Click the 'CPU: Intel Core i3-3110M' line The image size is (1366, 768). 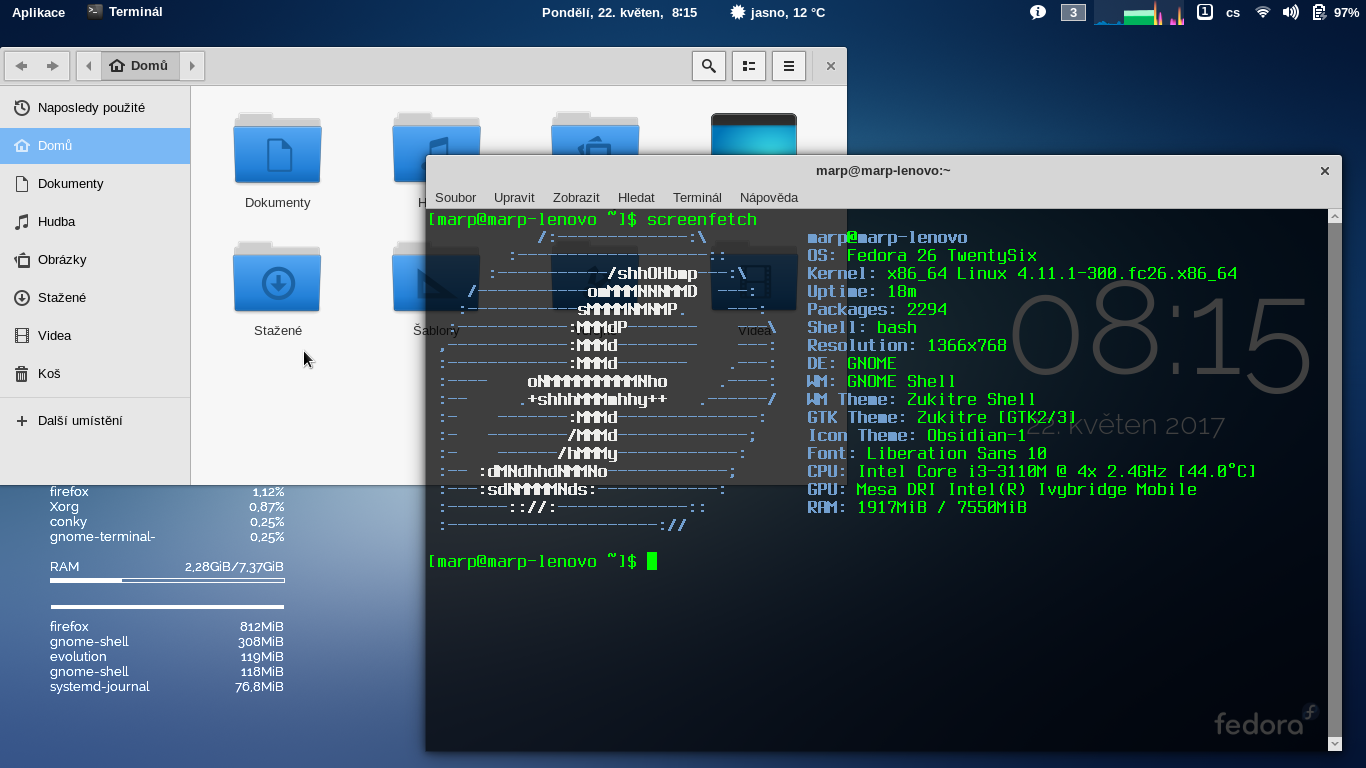(1032, 472)
